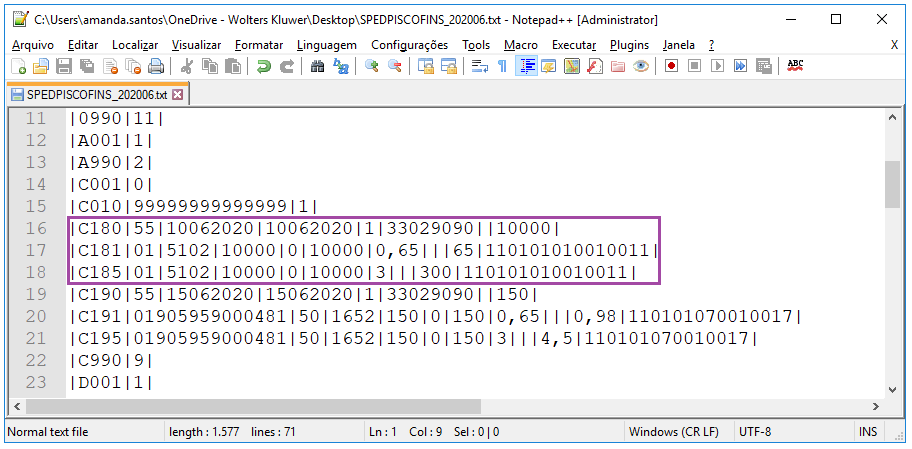Screen dimensions: 912x449
Task: Open the Plugins menu
Action: (629, 45)
